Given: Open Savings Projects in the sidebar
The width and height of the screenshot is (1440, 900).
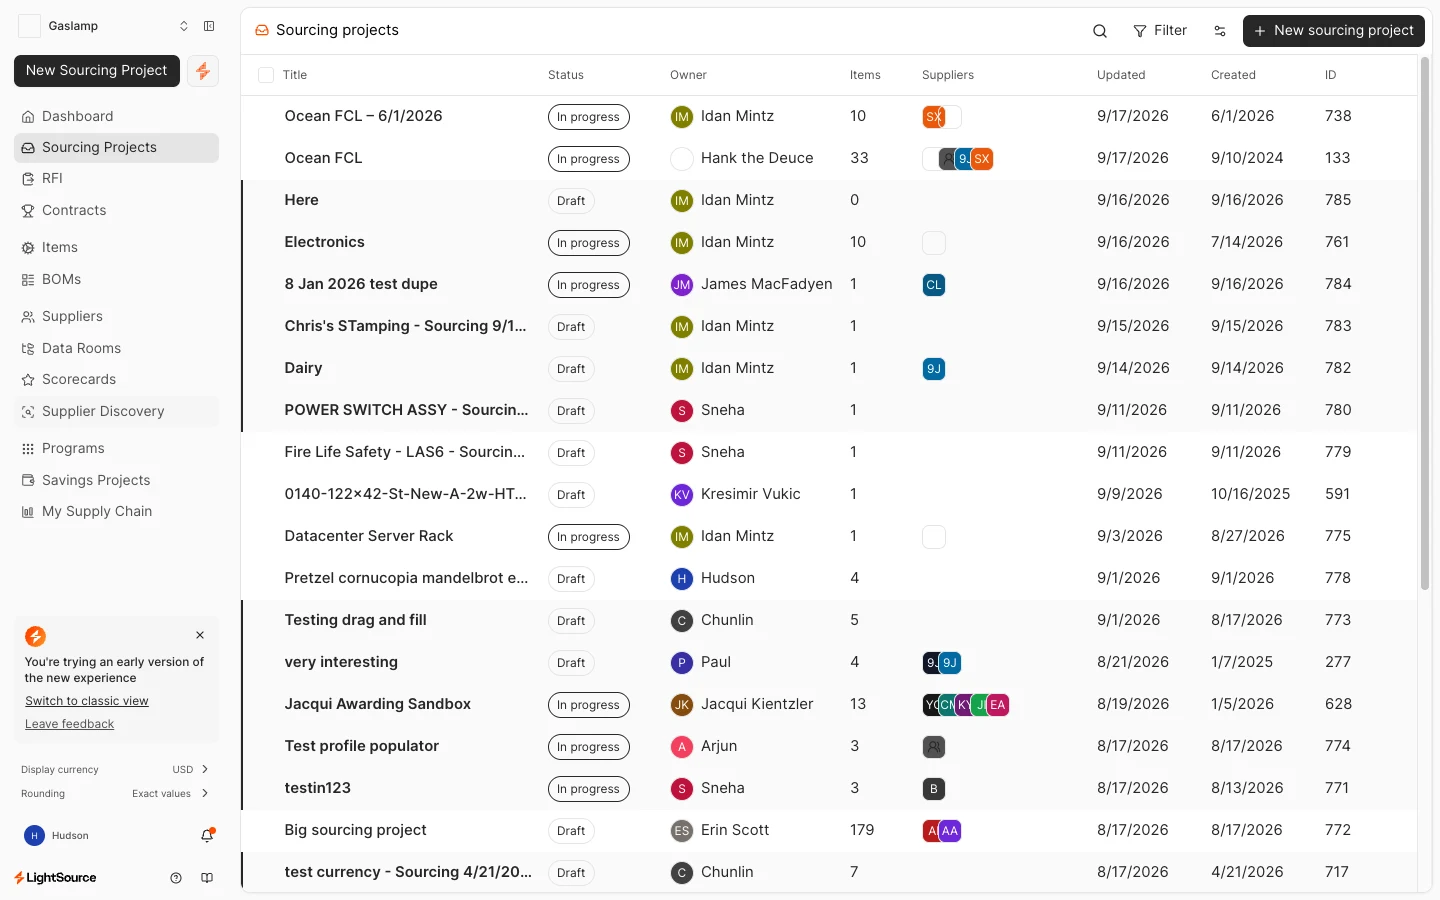Looking at the screenshot, I should 116,480.
